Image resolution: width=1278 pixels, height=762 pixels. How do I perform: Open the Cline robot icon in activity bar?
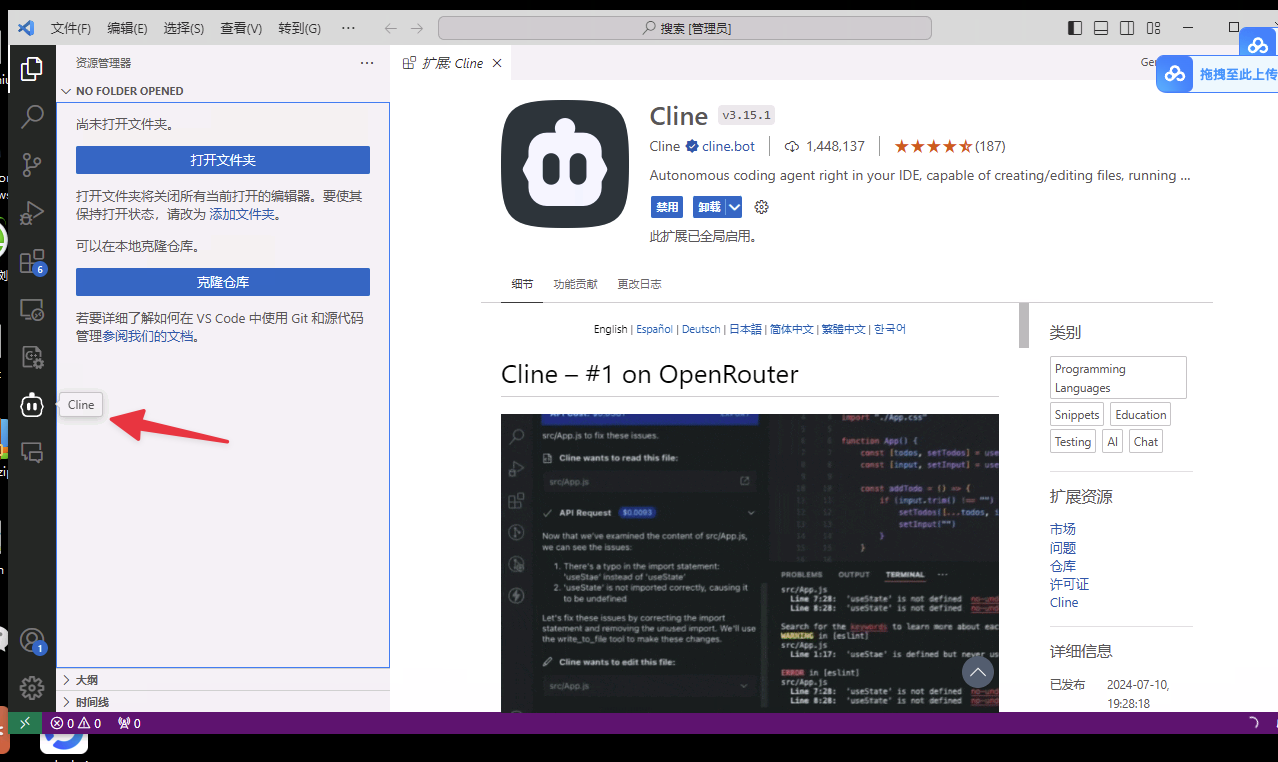(32, 405)
